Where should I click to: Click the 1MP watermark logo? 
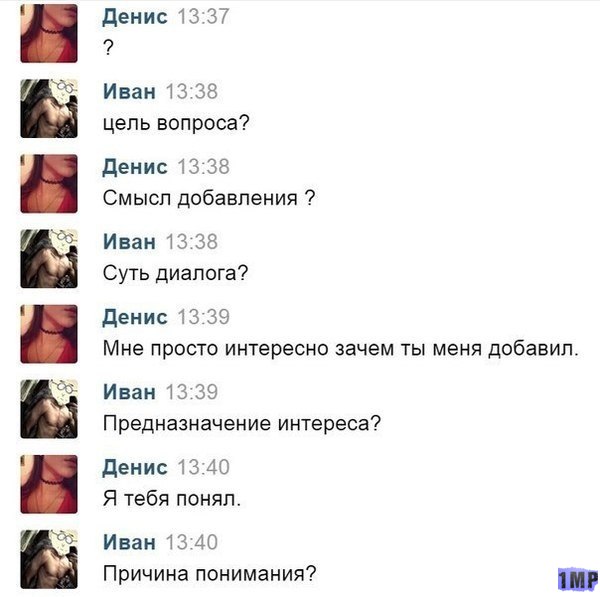578,579
